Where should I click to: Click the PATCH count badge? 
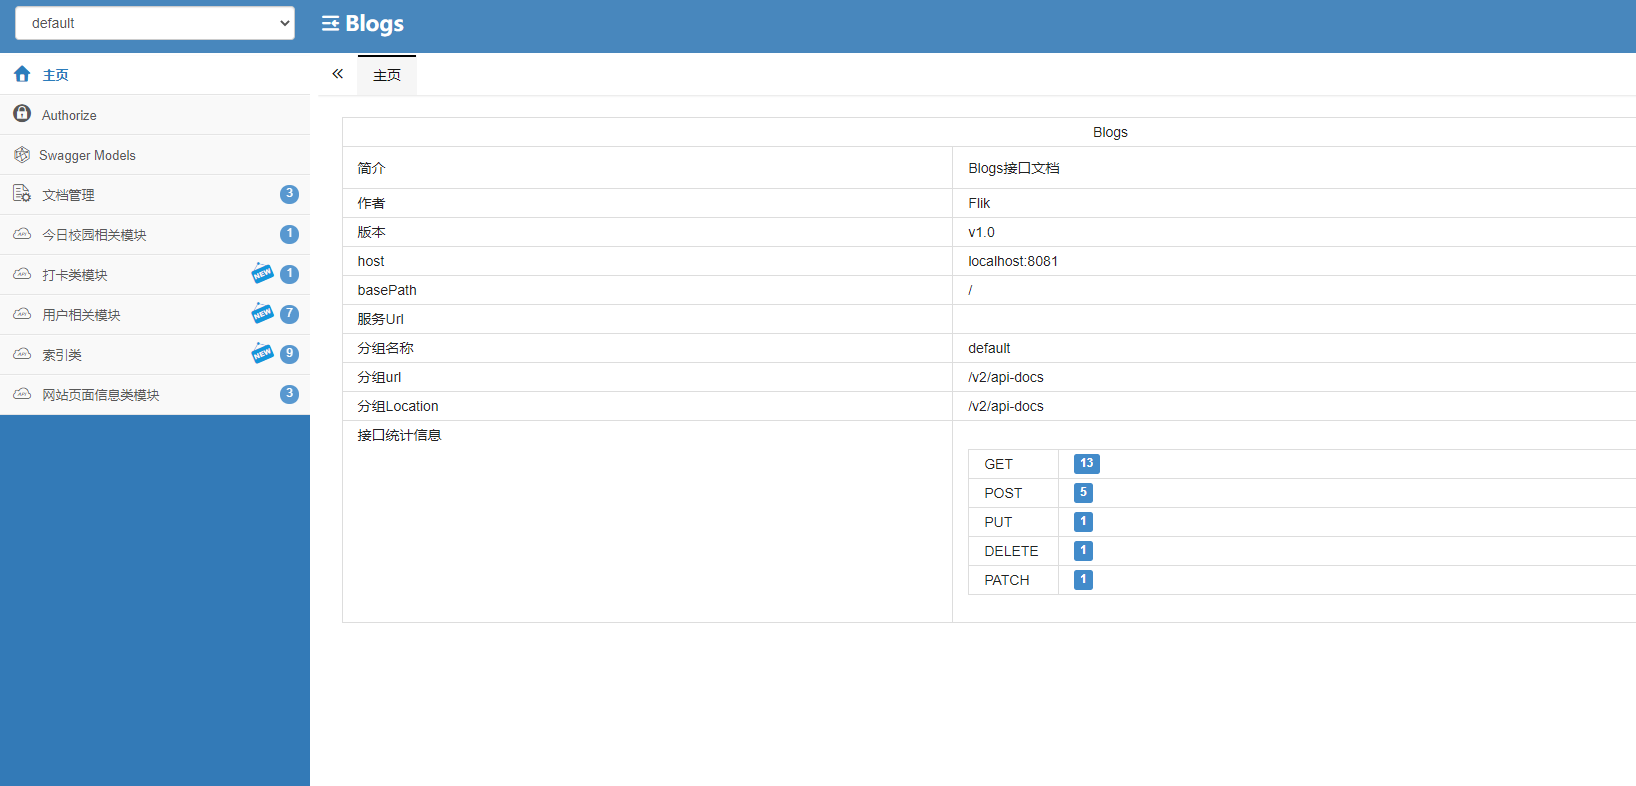[1083, 579]
